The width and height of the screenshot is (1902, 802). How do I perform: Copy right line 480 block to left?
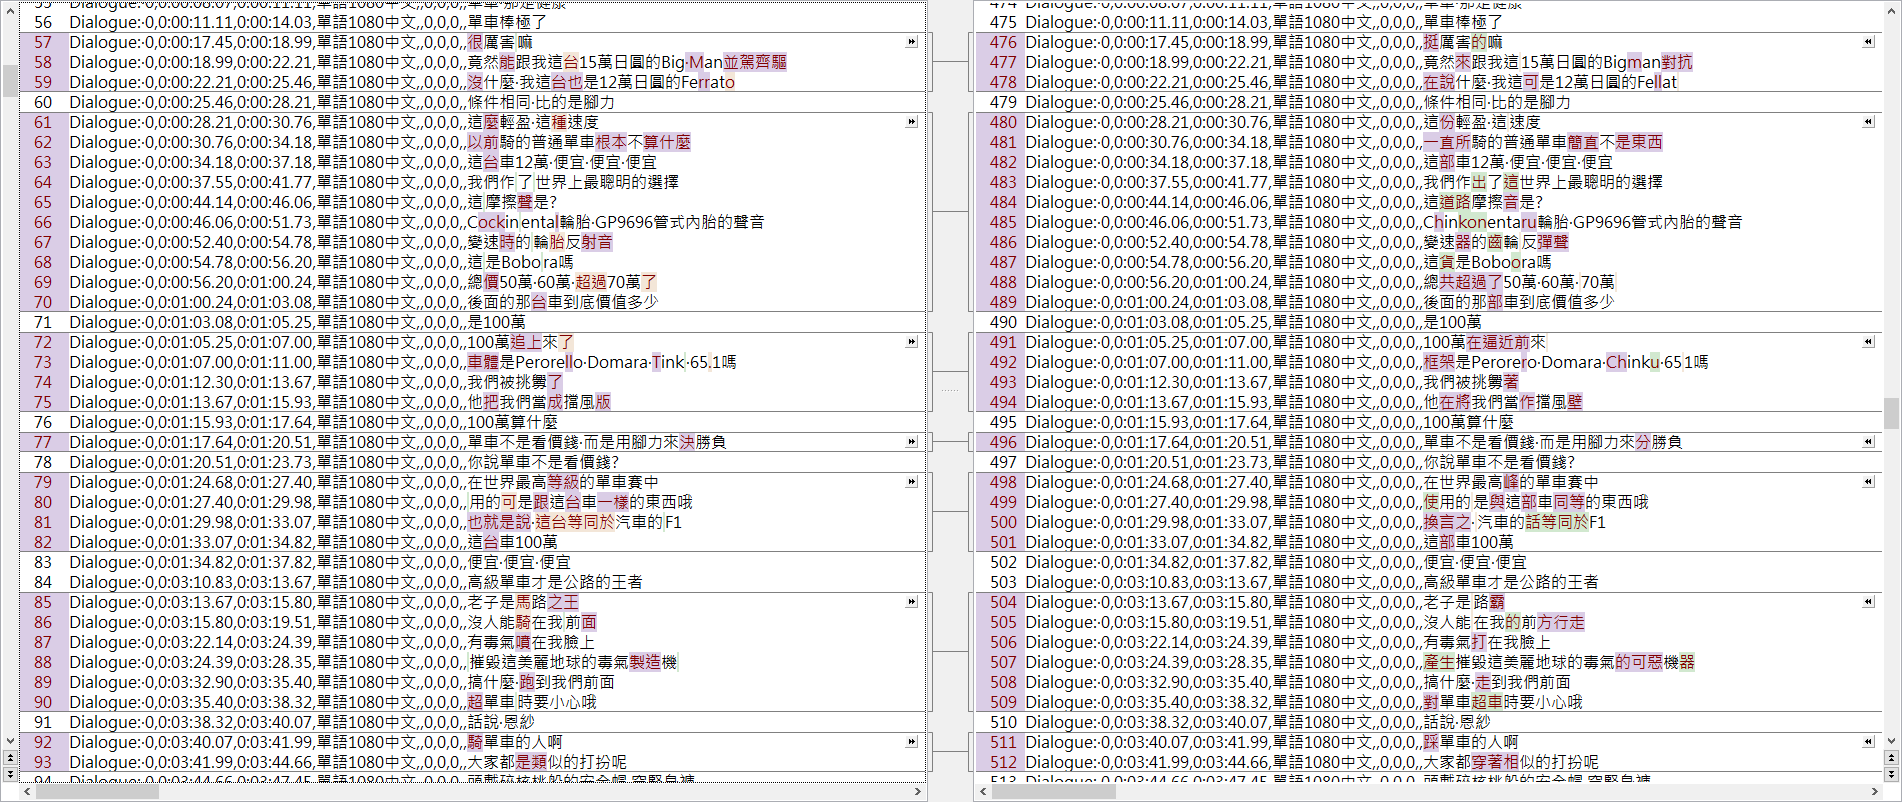point(1868,122)
